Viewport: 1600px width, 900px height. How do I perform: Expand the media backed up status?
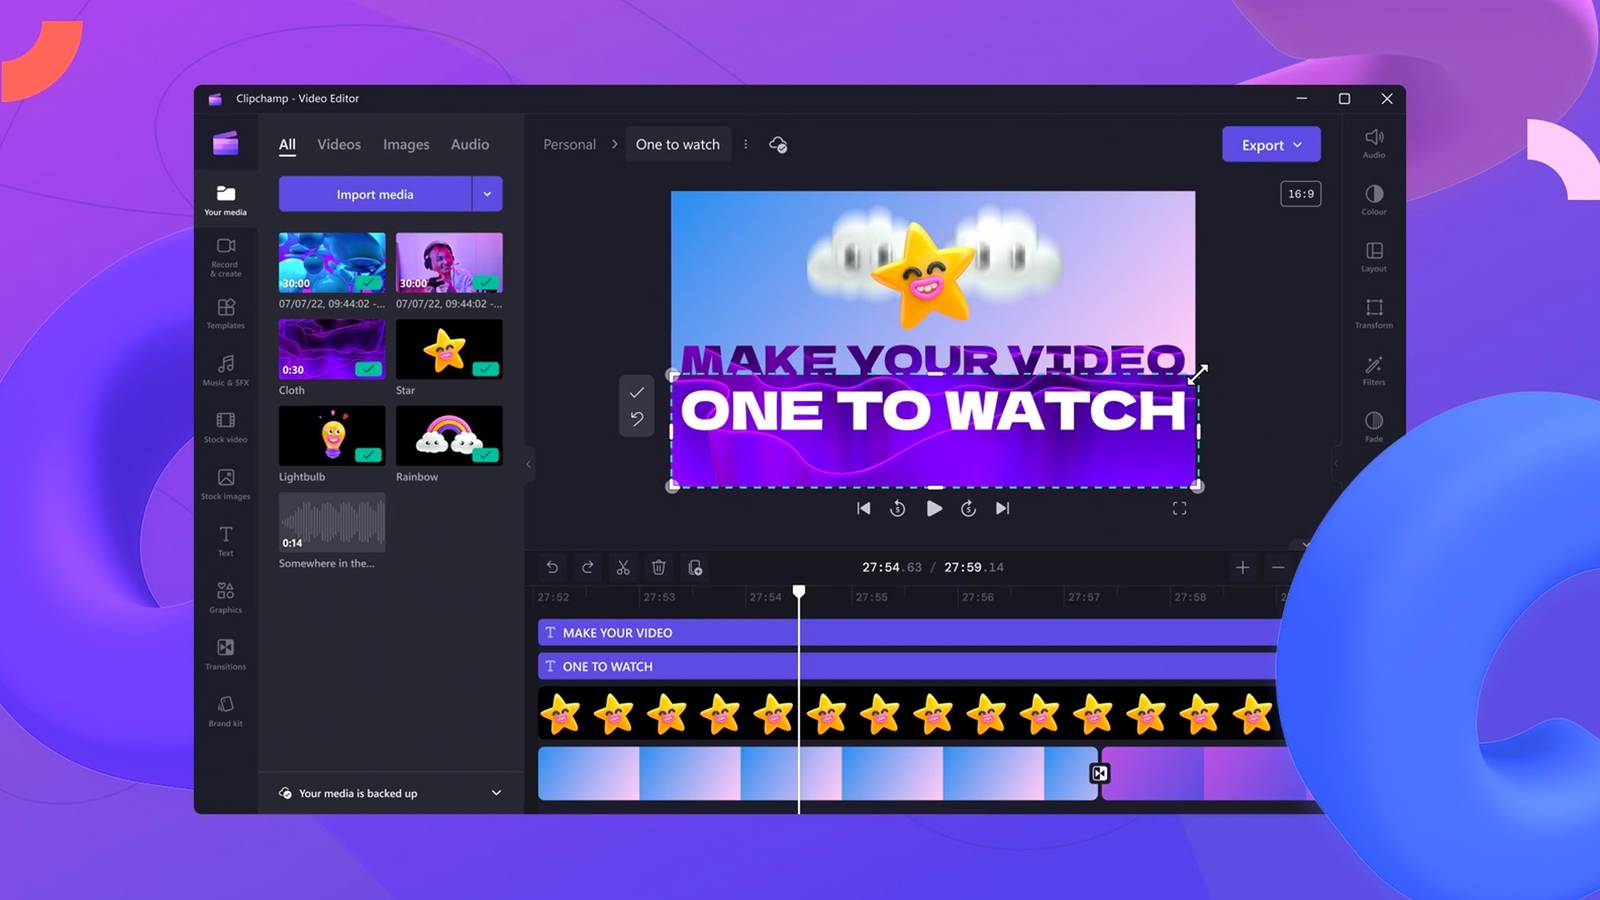[496, 793]
